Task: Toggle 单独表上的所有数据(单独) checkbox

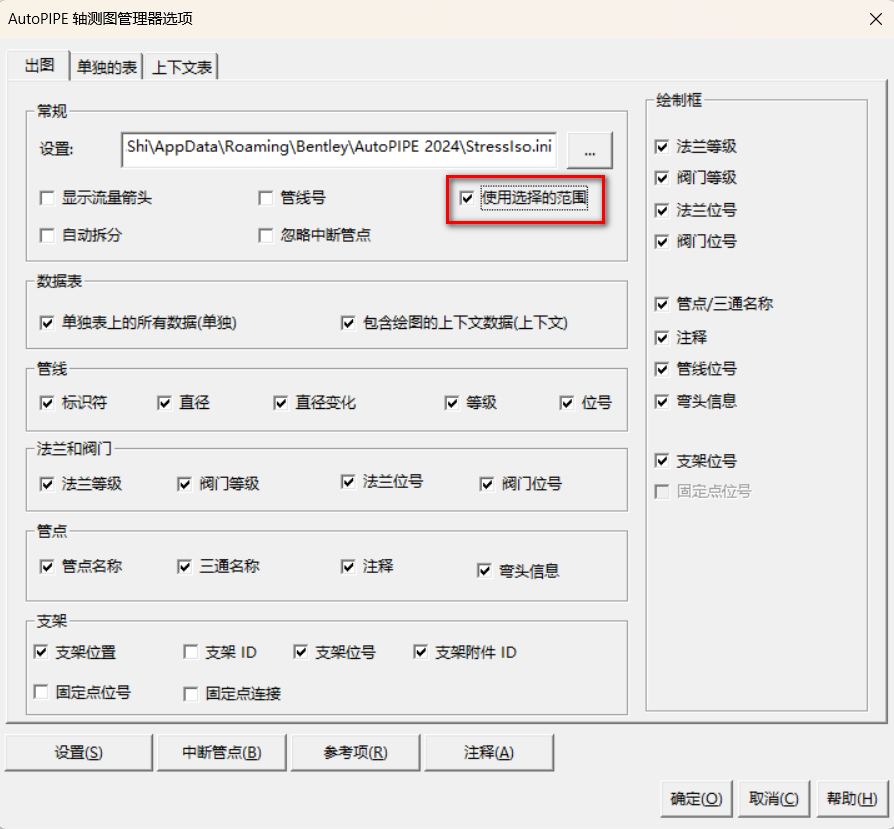Action: [47, 323]
